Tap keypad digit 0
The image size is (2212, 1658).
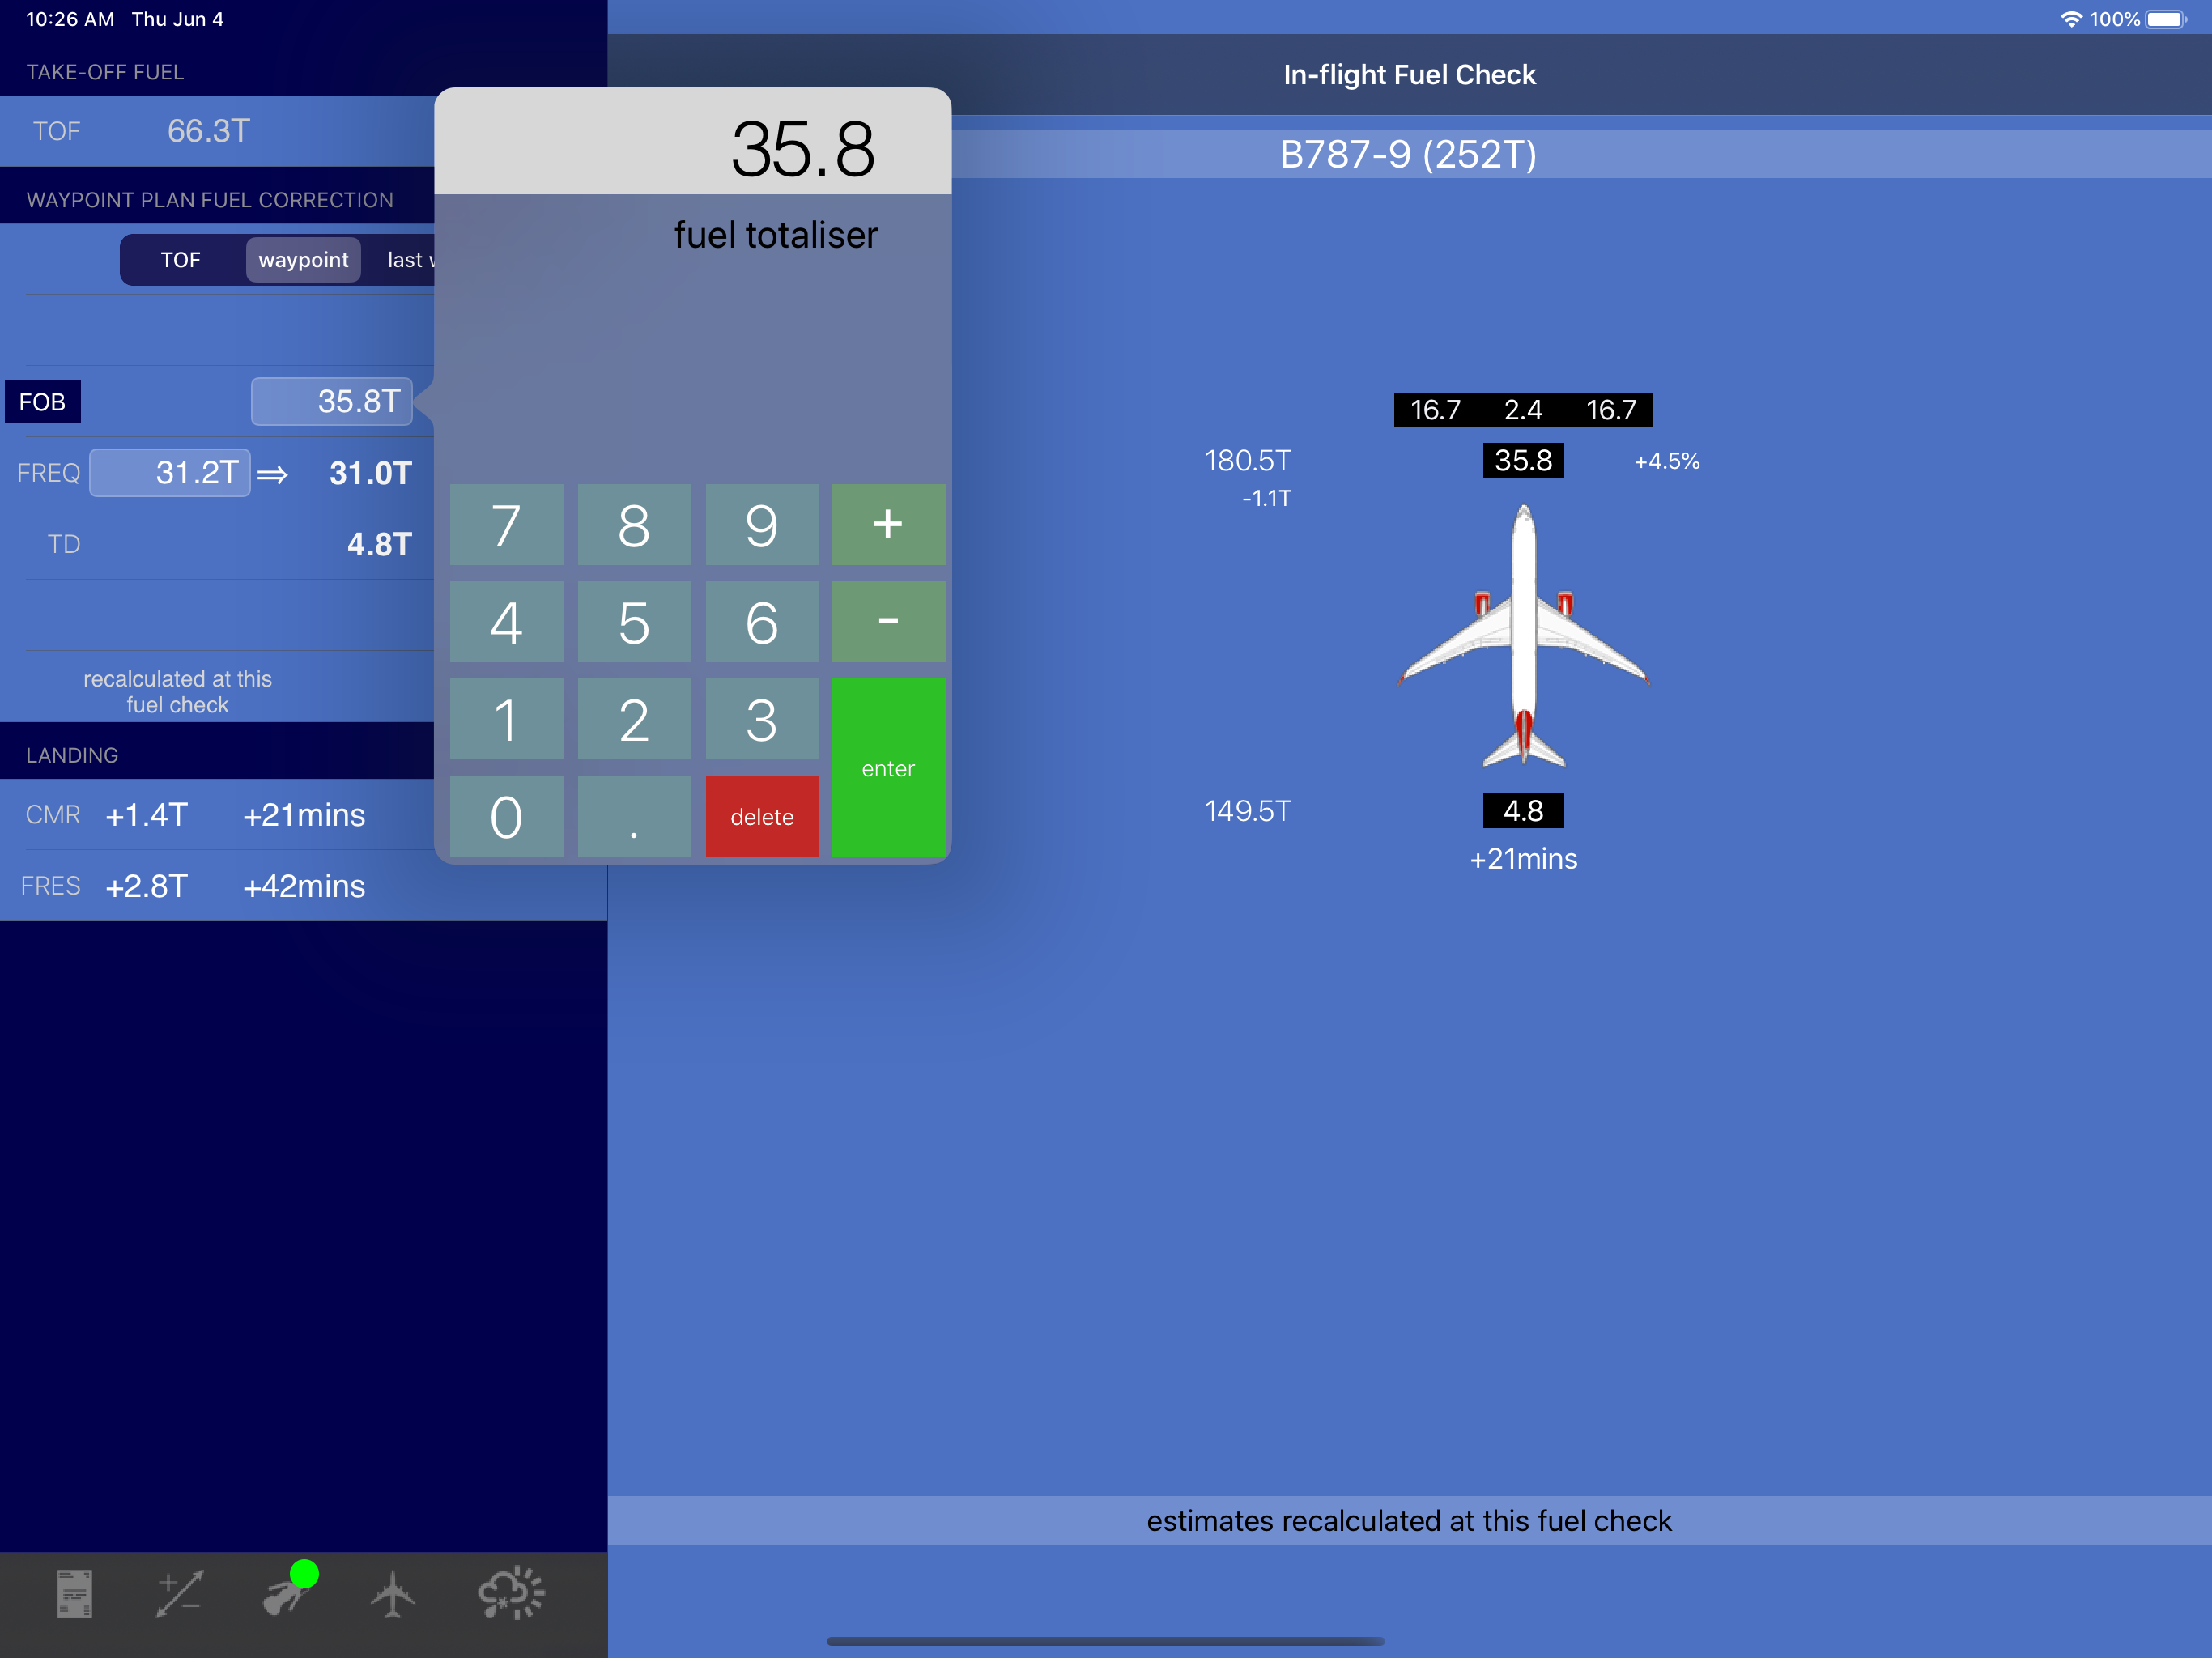[x=506, y=816]
